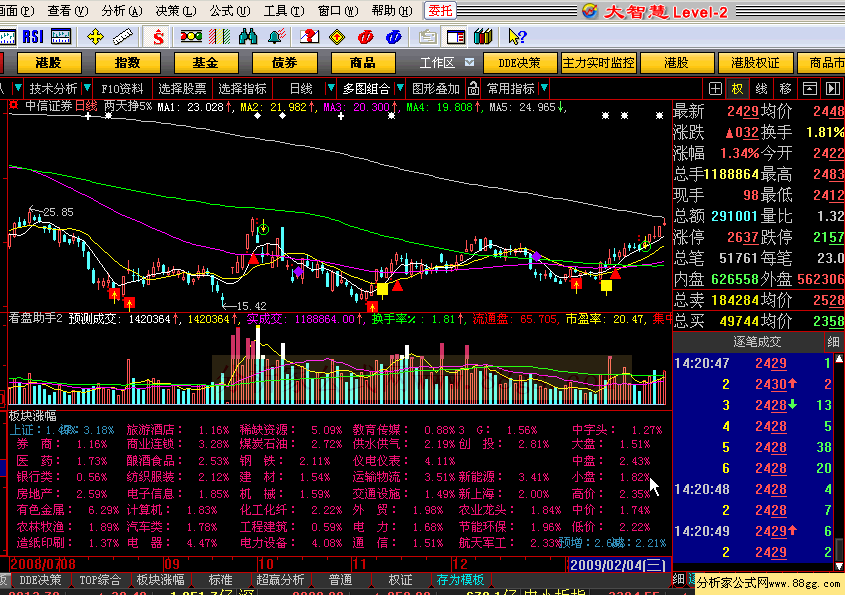Switch to the 板块涨幅 bottom tab
The width and height of the screenshot is (845, 595).
tap(160, 580)
